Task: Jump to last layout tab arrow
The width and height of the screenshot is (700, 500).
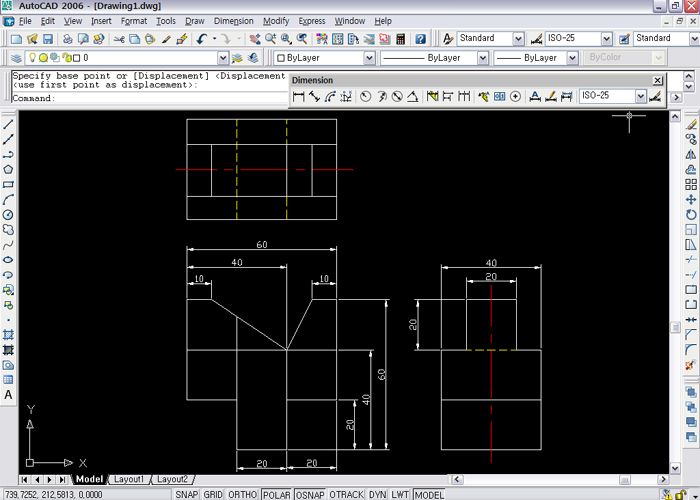Action: pos(62,479)
